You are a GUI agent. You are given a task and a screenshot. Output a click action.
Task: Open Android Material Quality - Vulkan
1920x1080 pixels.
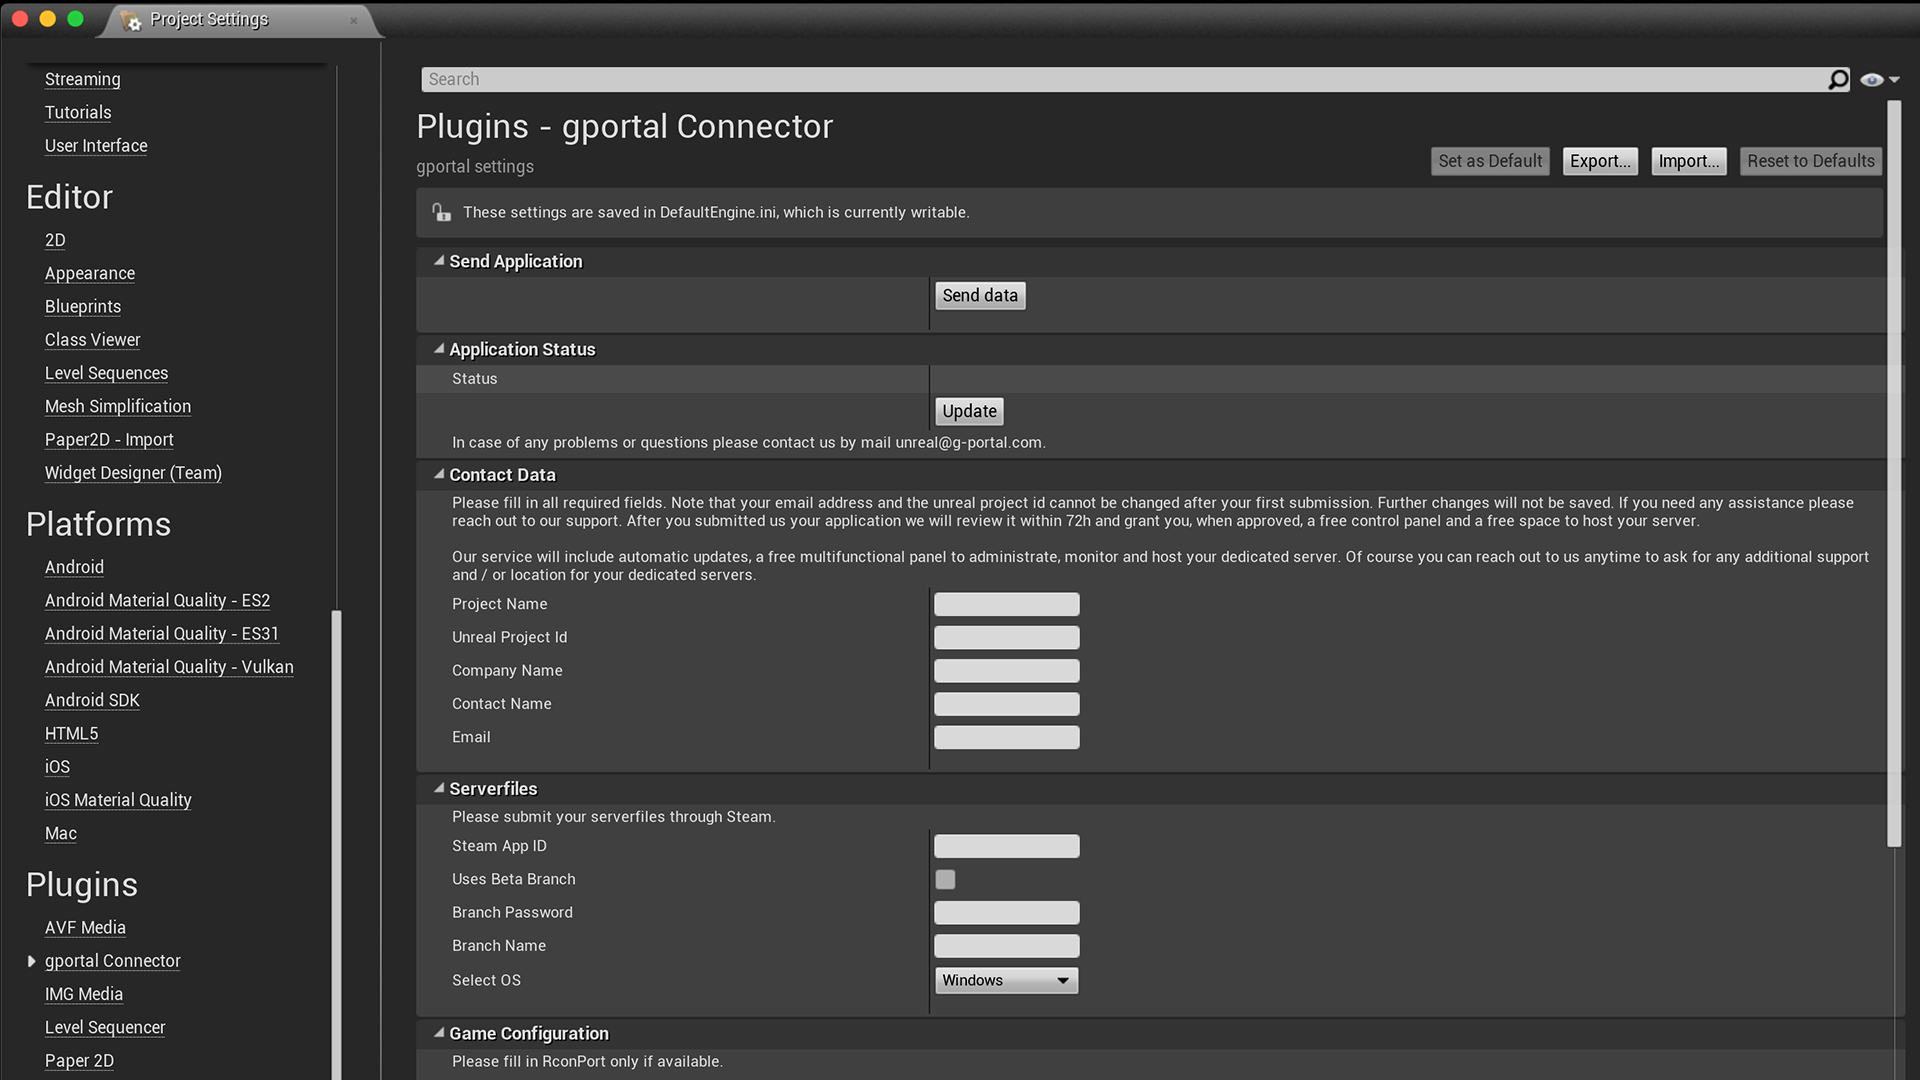coord(169,667)
